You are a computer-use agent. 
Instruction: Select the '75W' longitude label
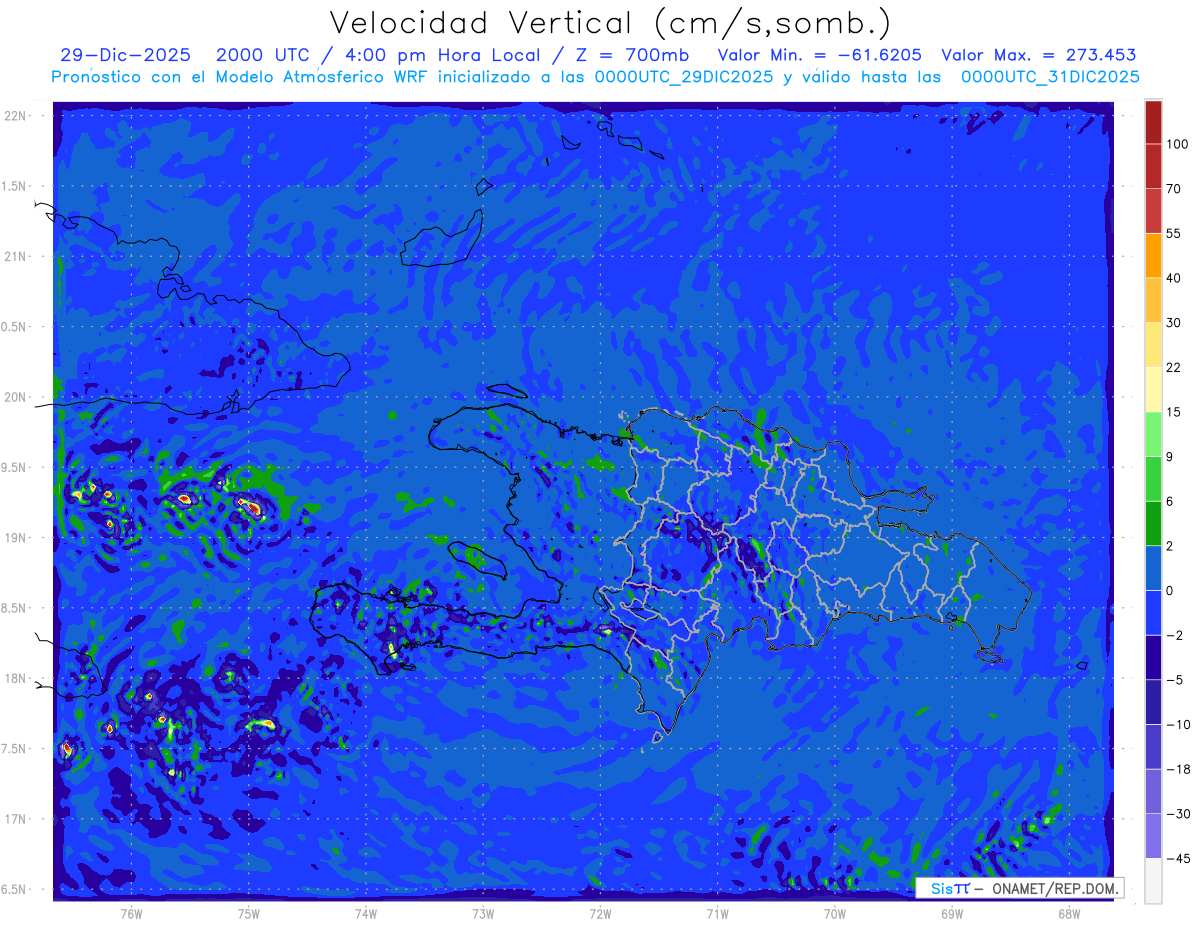tap(249, 913)
